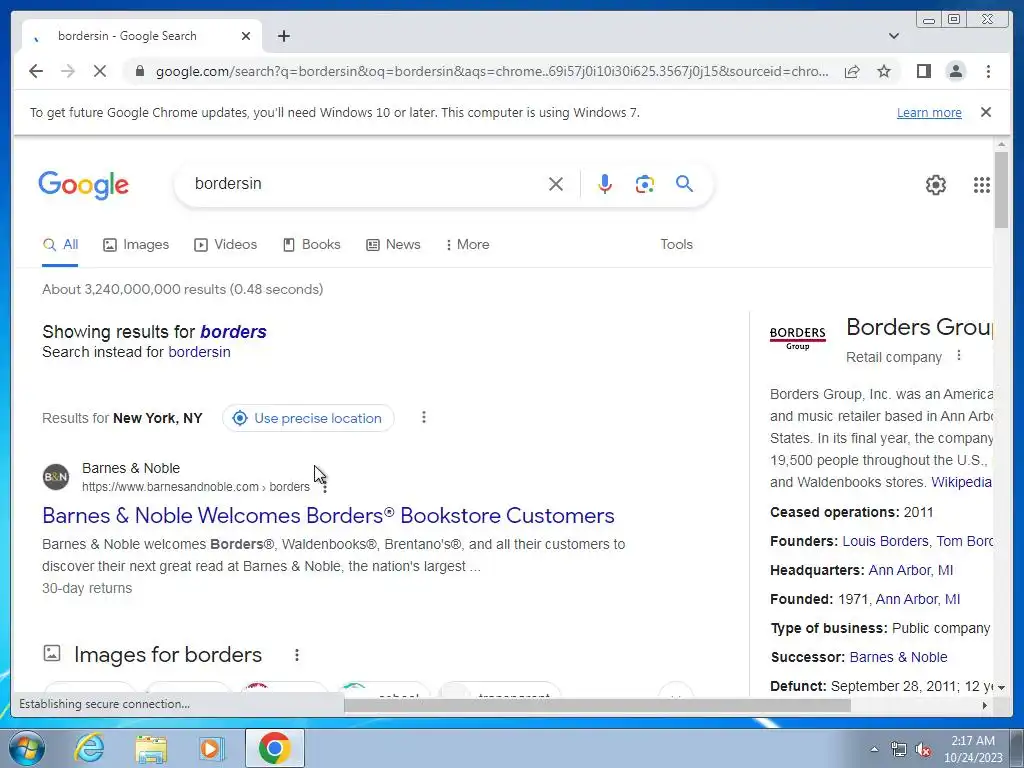Viewport: 1024px width, 768px height.
Task: View site information via the padlock icon
Action: (x=139, y=71)
